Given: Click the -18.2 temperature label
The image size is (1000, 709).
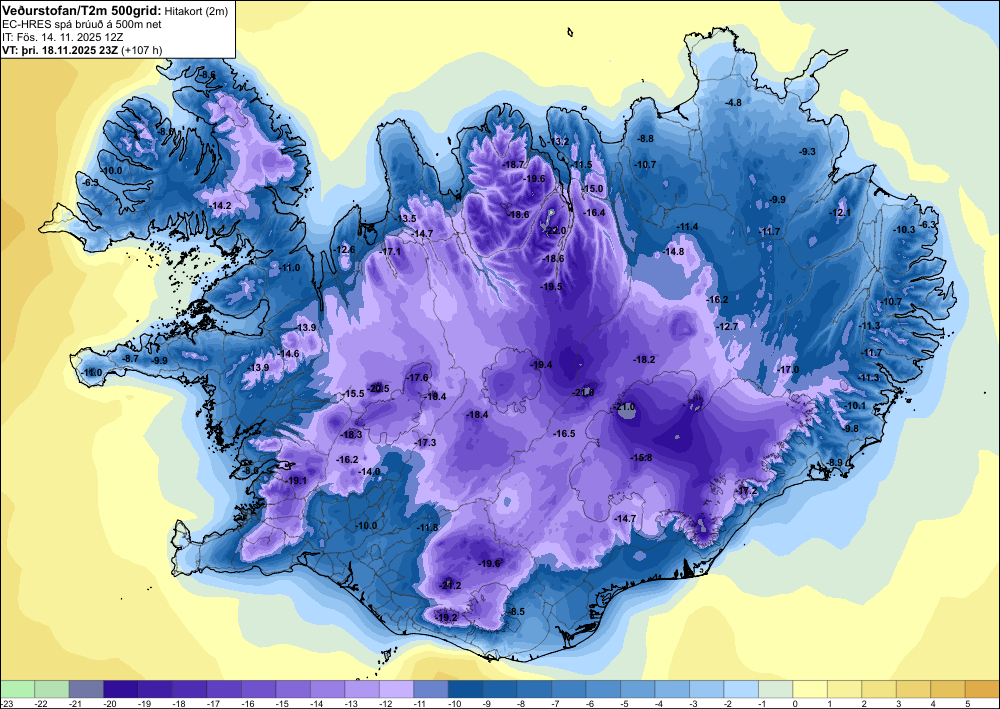Looking at the screenshot, I should coord(644,360).
